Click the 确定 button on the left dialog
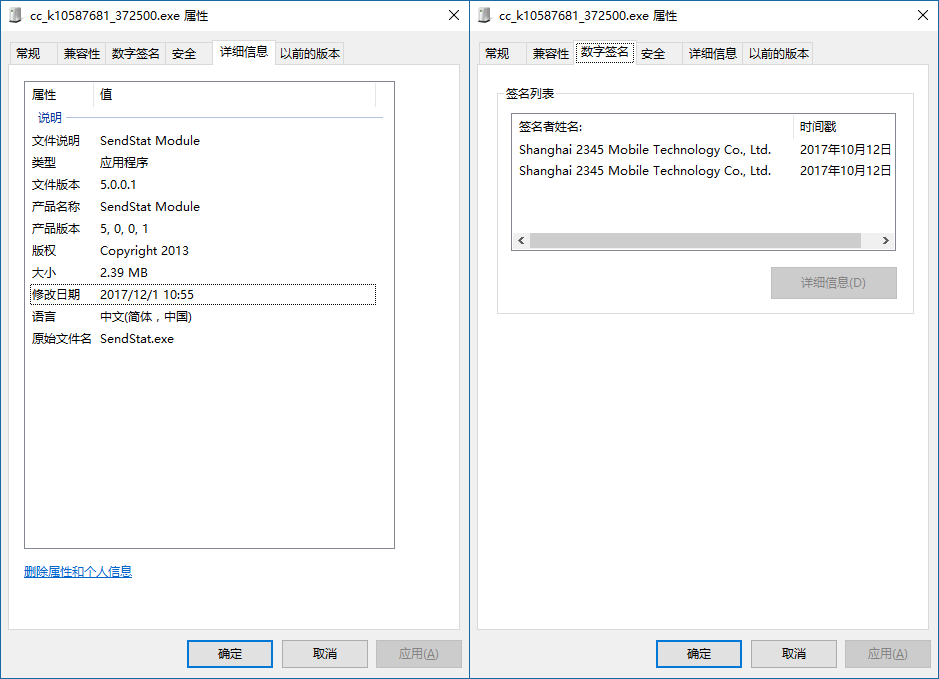This screenshot has height=679, width=939. [x=229, y=654]
